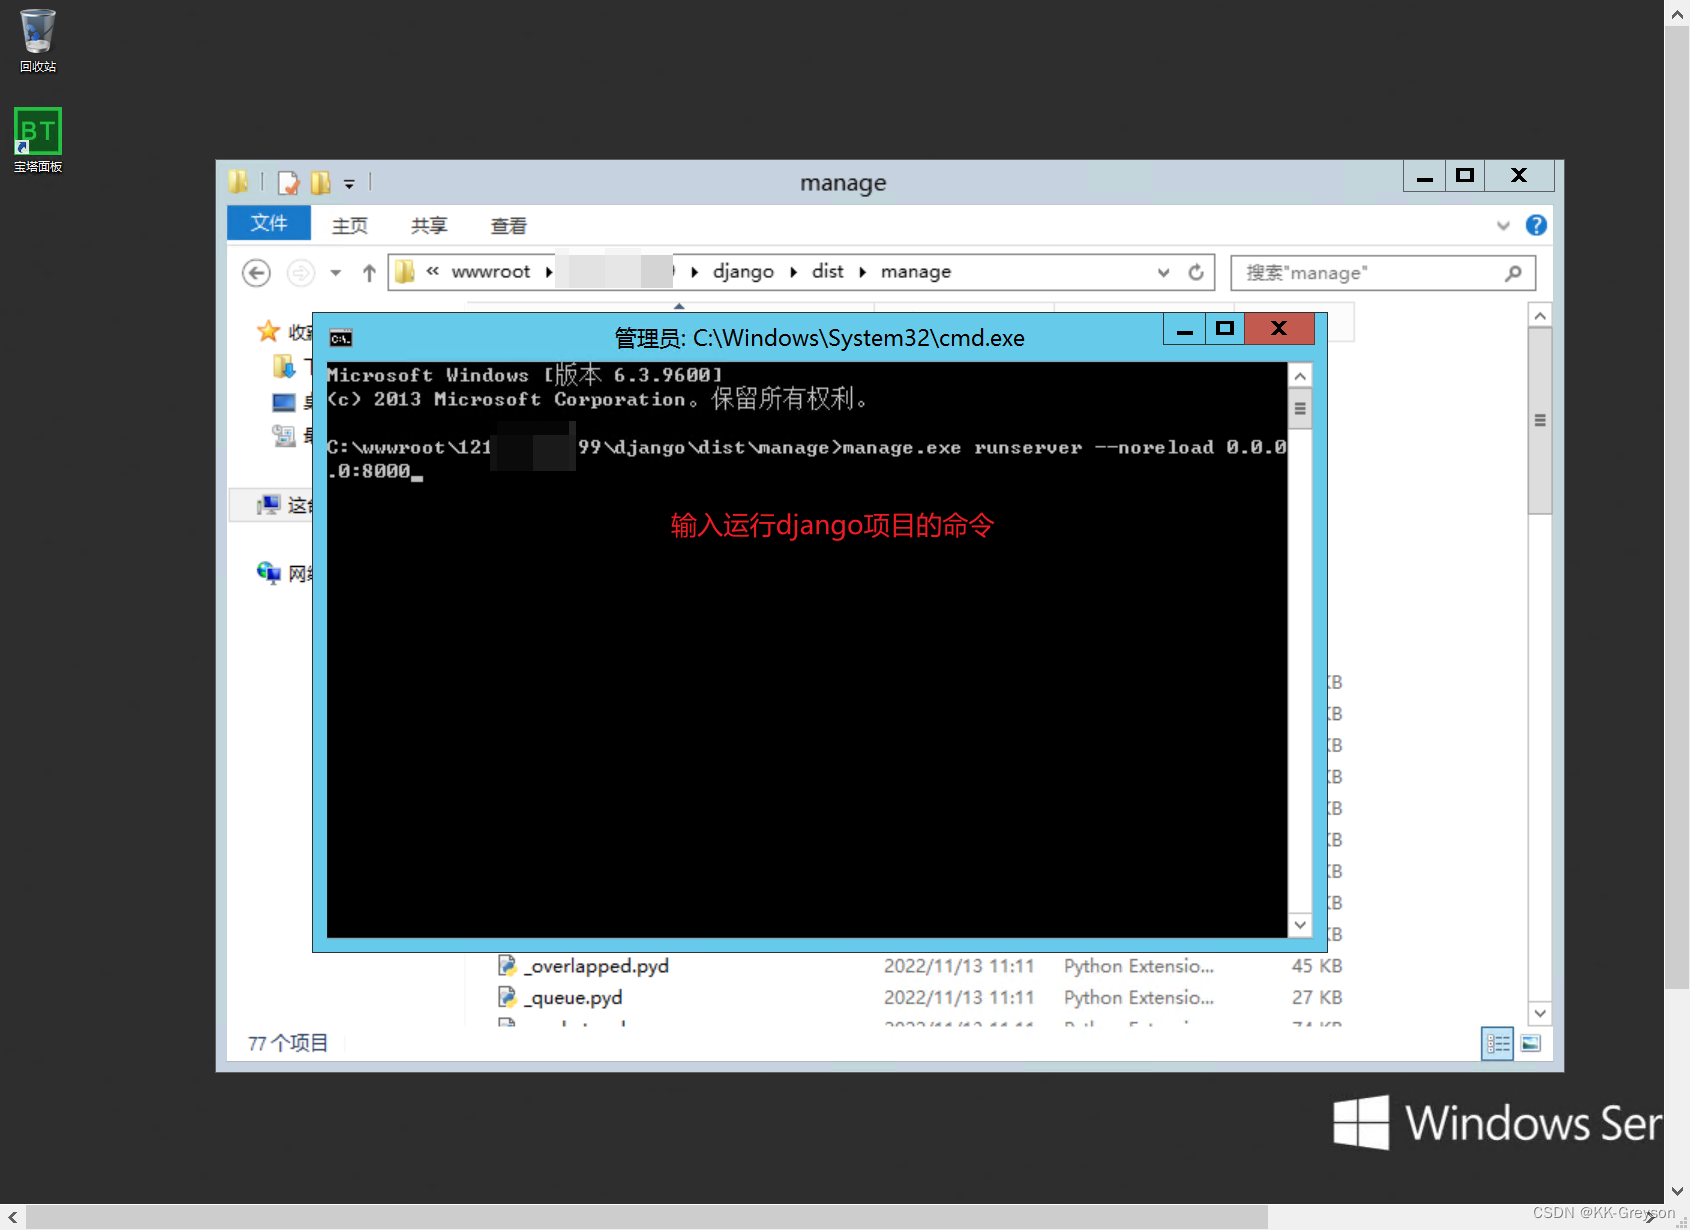Viewport: 1690px width, 1230px height.
Task: Maximize the cmd.exe window
Action: (1224, 329)
